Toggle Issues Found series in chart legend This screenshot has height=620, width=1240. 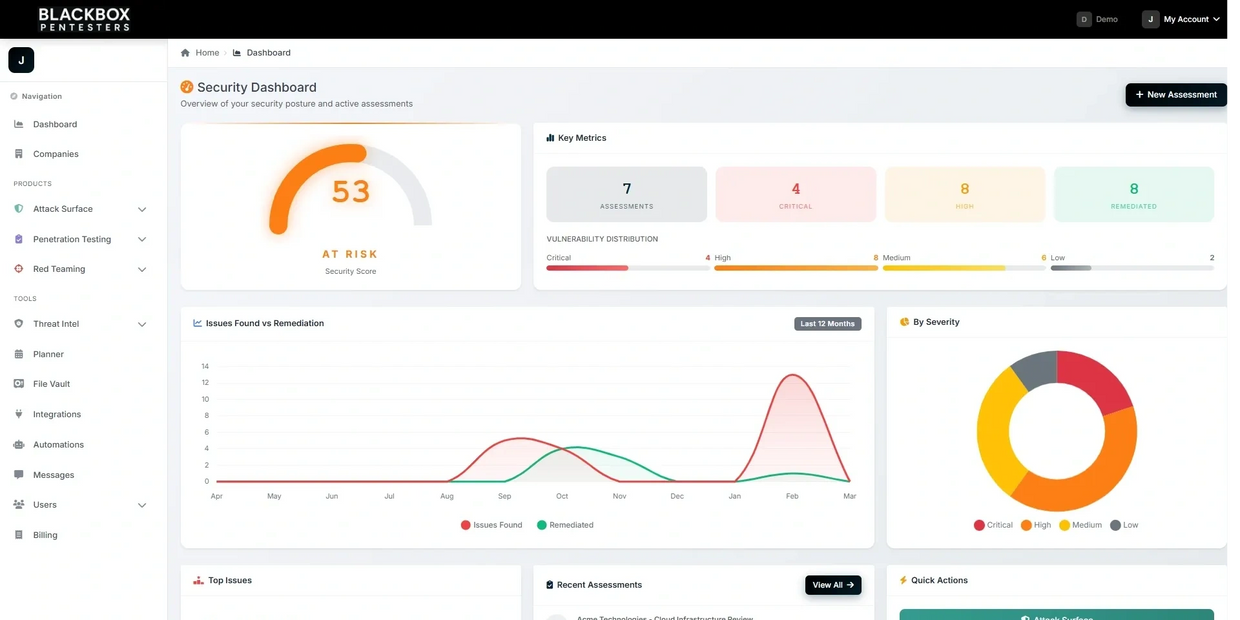click(x=492, y=525)
